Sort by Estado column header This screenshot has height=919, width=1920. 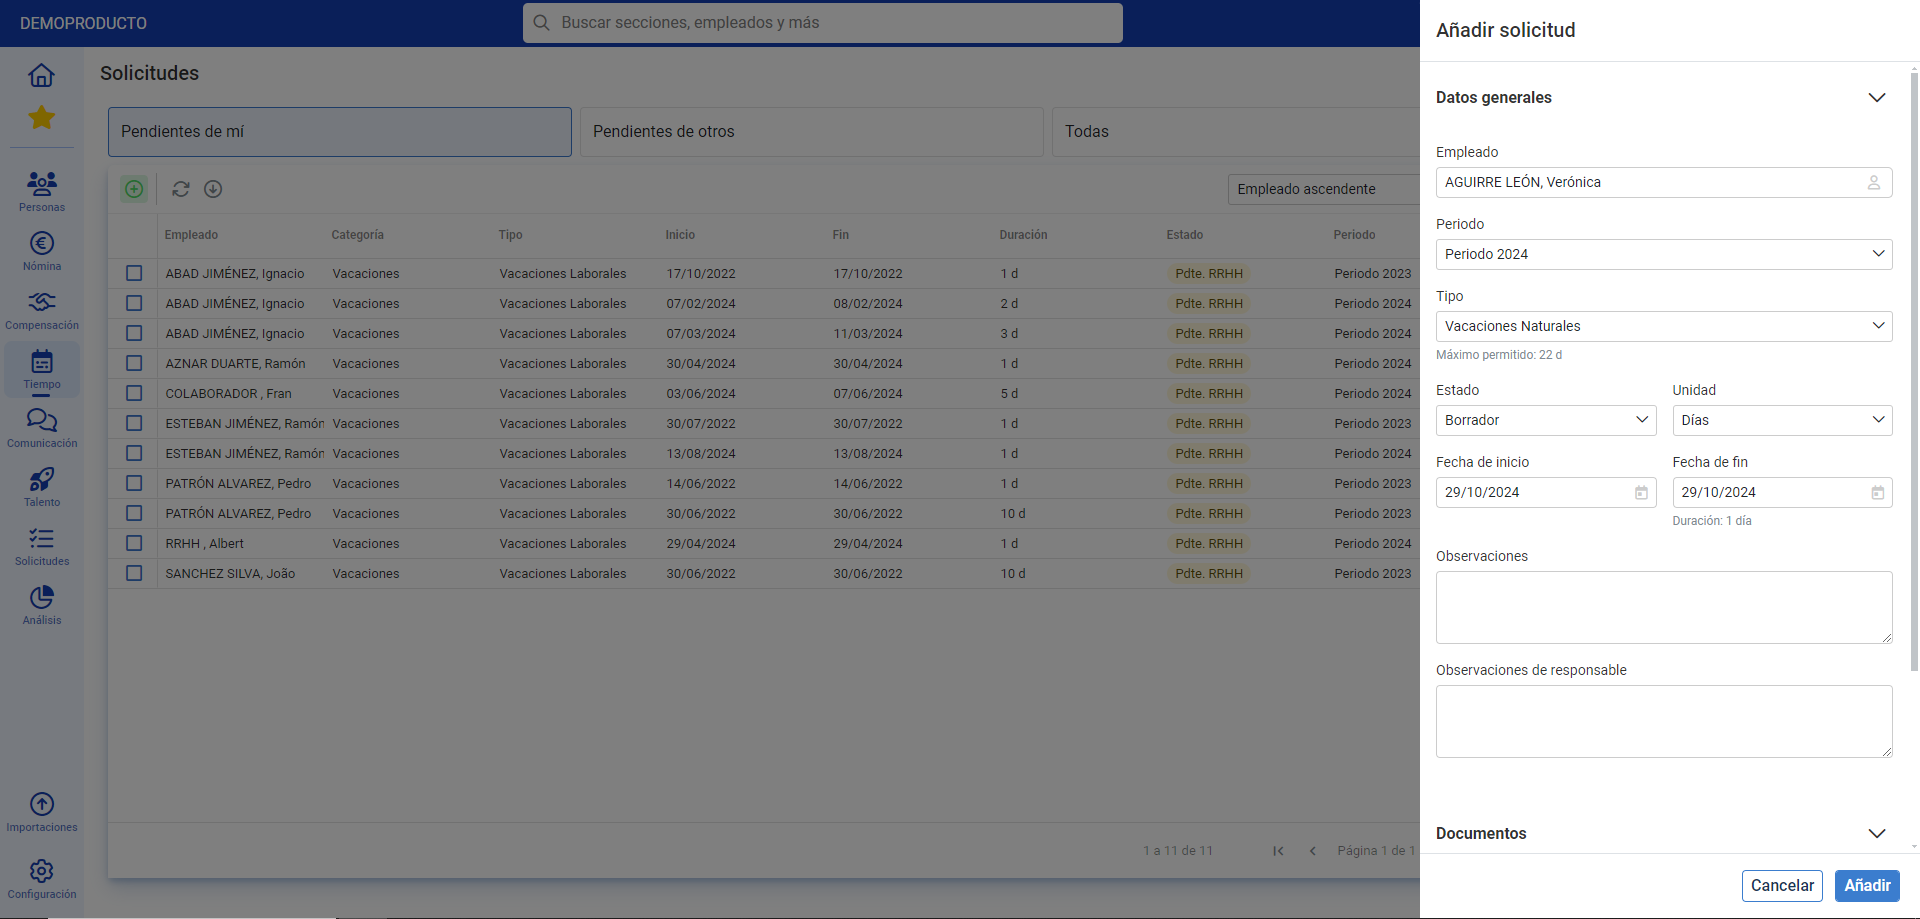1184,235
